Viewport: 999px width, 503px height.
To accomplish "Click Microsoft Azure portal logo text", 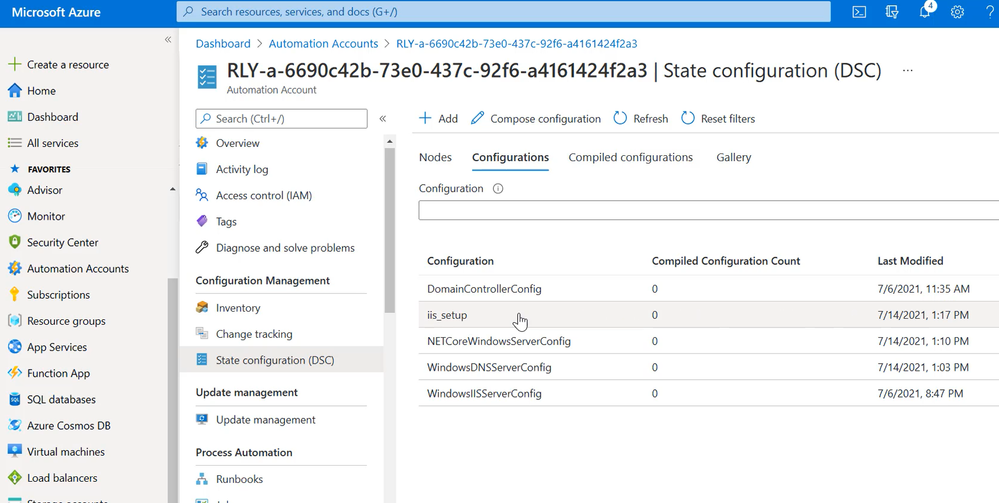I will click(56, 12).
